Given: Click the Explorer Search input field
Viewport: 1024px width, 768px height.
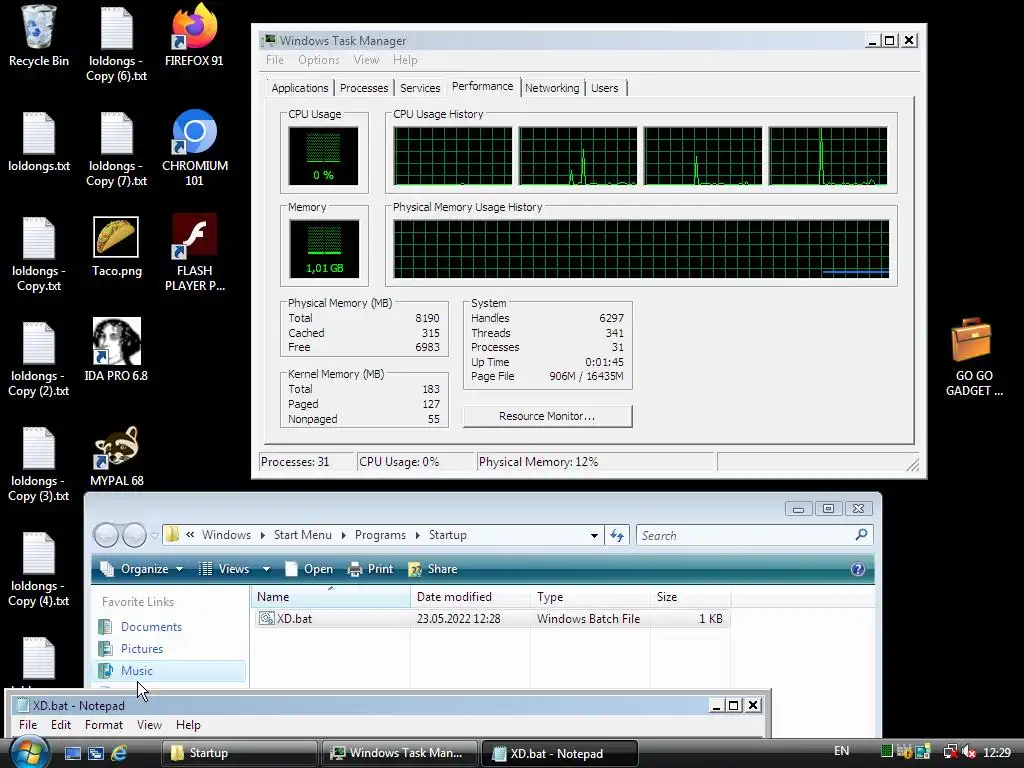Looking at the screenshot, I should tap(744, 536).
